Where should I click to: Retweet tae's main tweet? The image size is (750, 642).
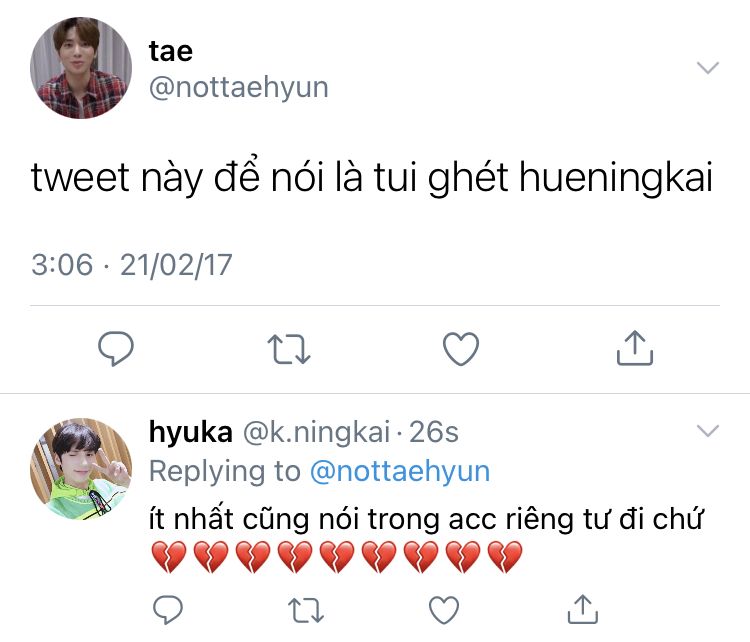point(289,348)
